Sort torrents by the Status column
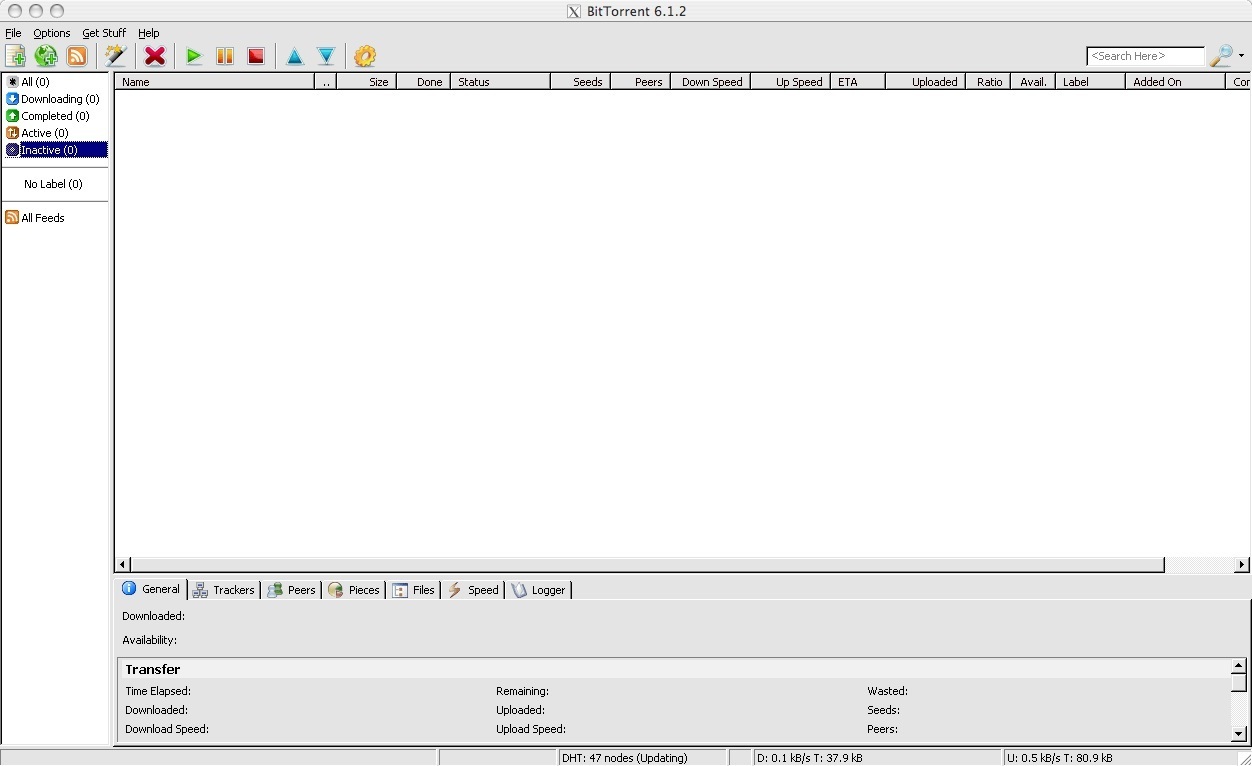The width and height of the screenshot is (1252, 766). [501, 82]
